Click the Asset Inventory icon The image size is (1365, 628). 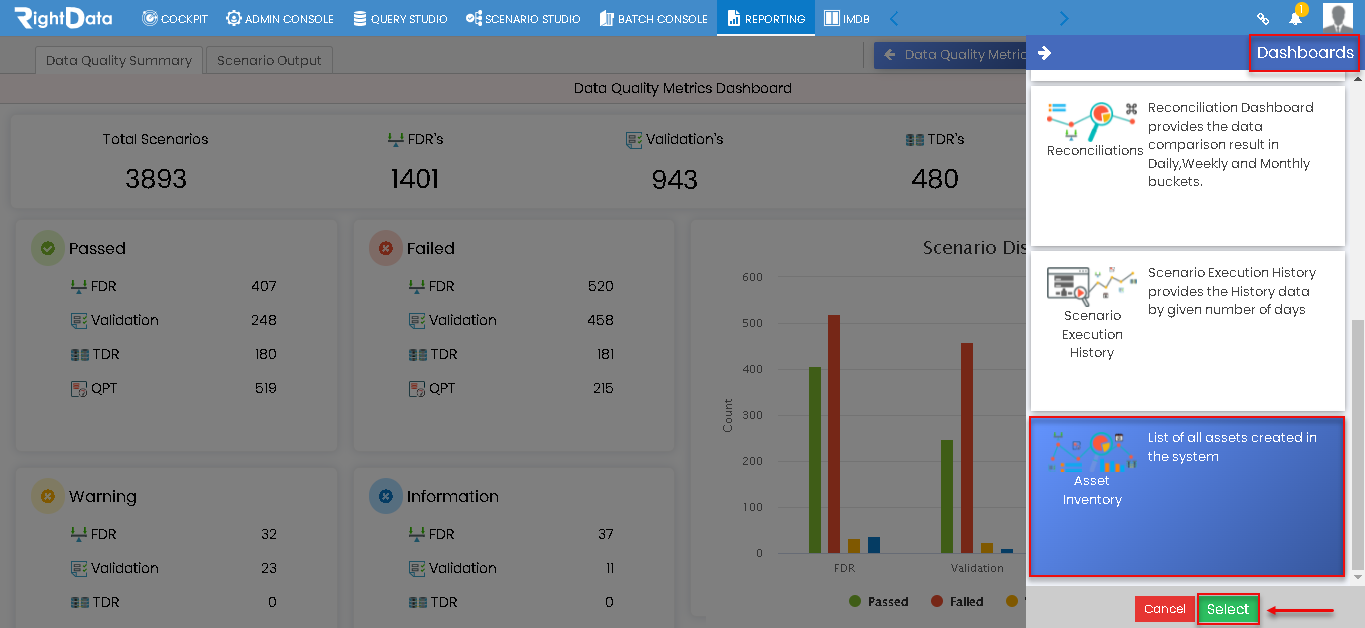pos(1092,451)
